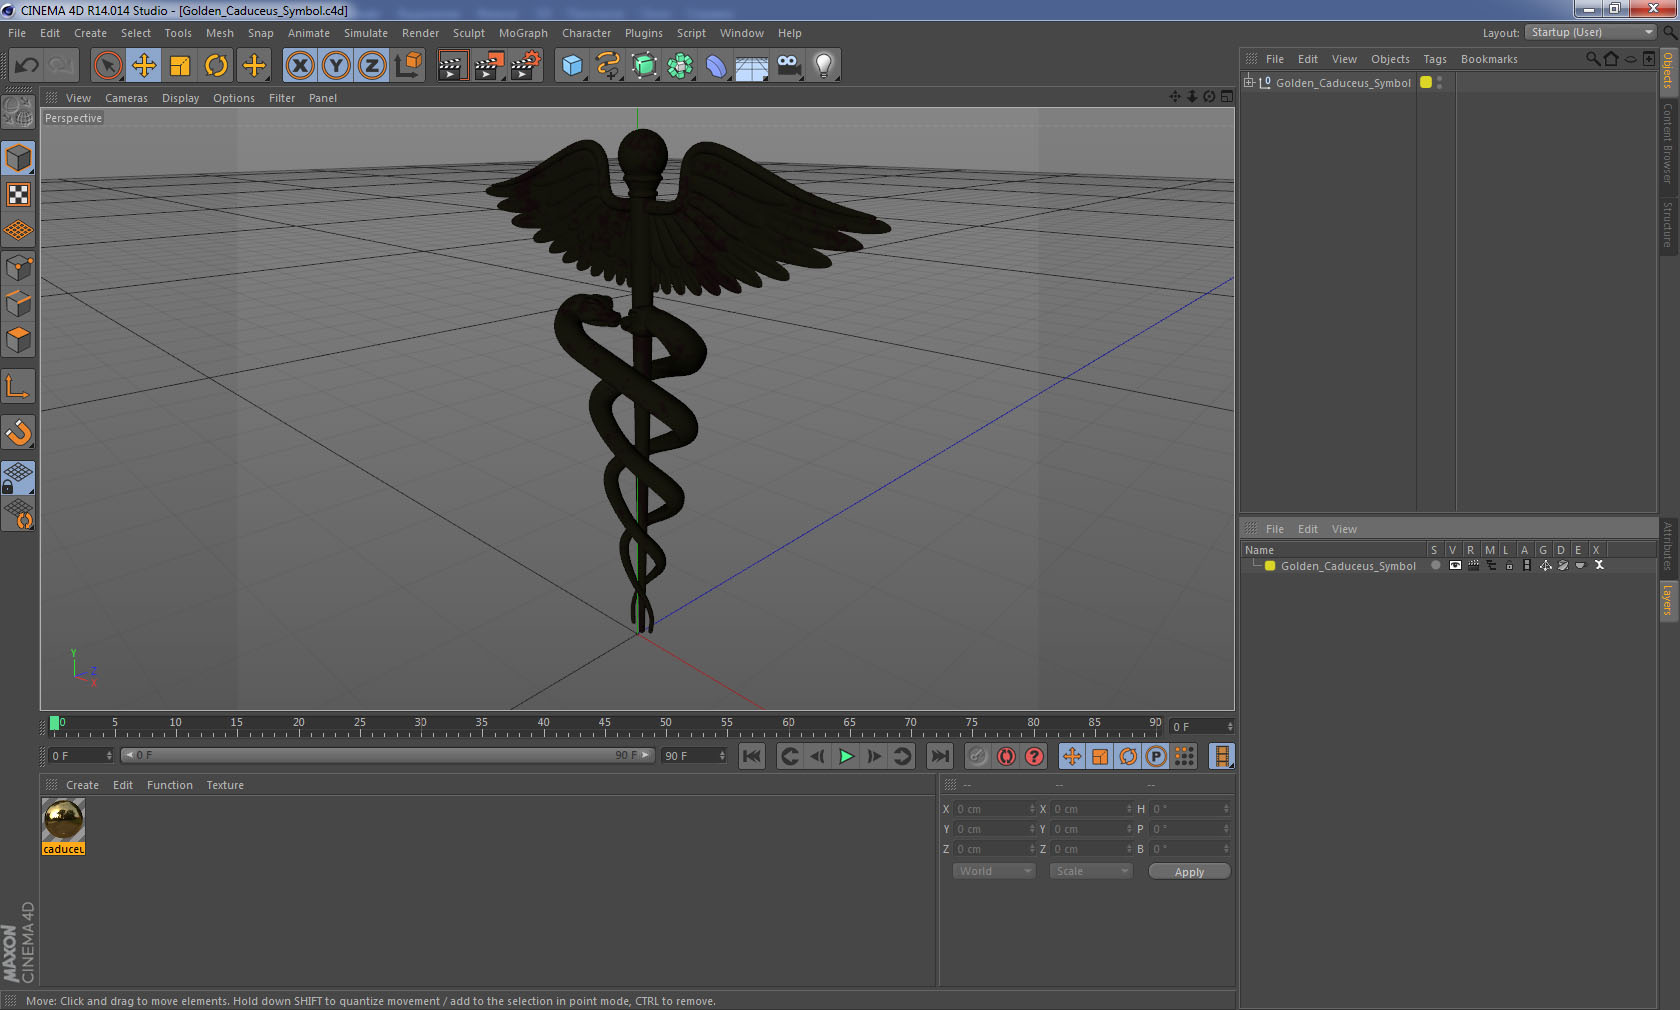
Task: Add a light object
Action: pos(824,66)
